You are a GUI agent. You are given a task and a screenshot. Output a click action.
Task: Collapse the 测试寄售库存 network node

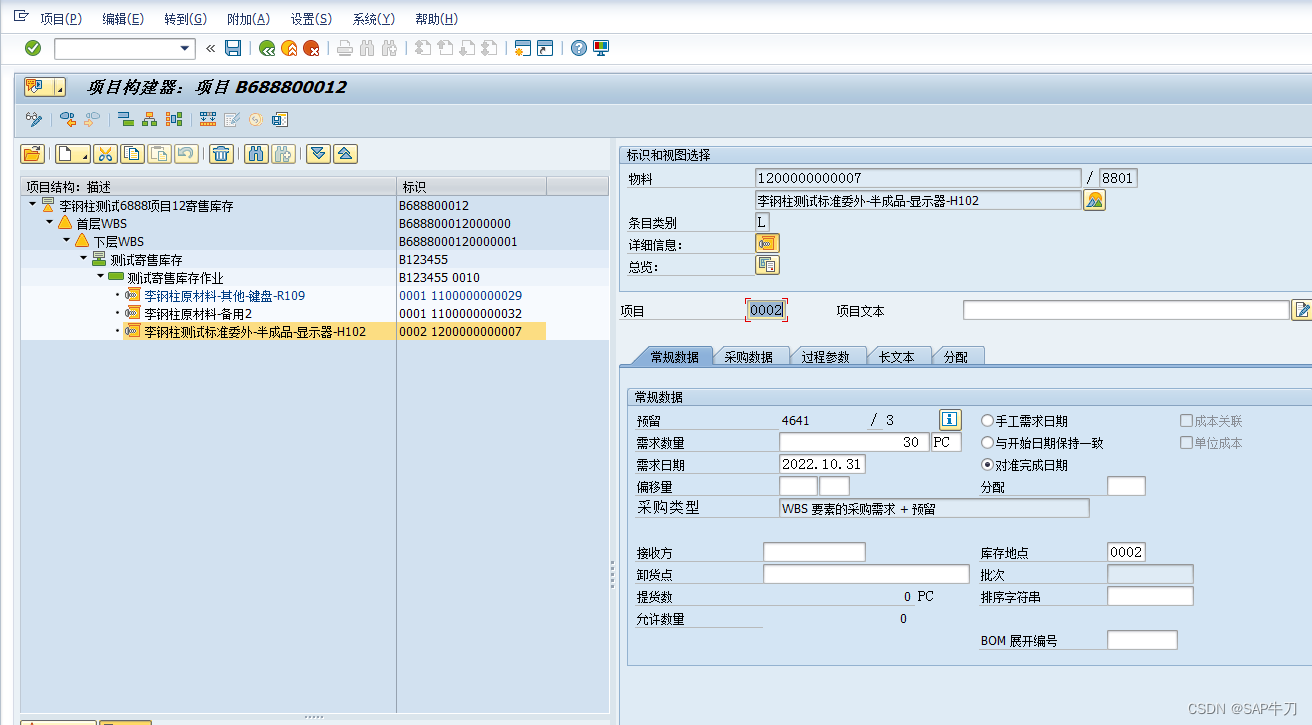[84, 259]
